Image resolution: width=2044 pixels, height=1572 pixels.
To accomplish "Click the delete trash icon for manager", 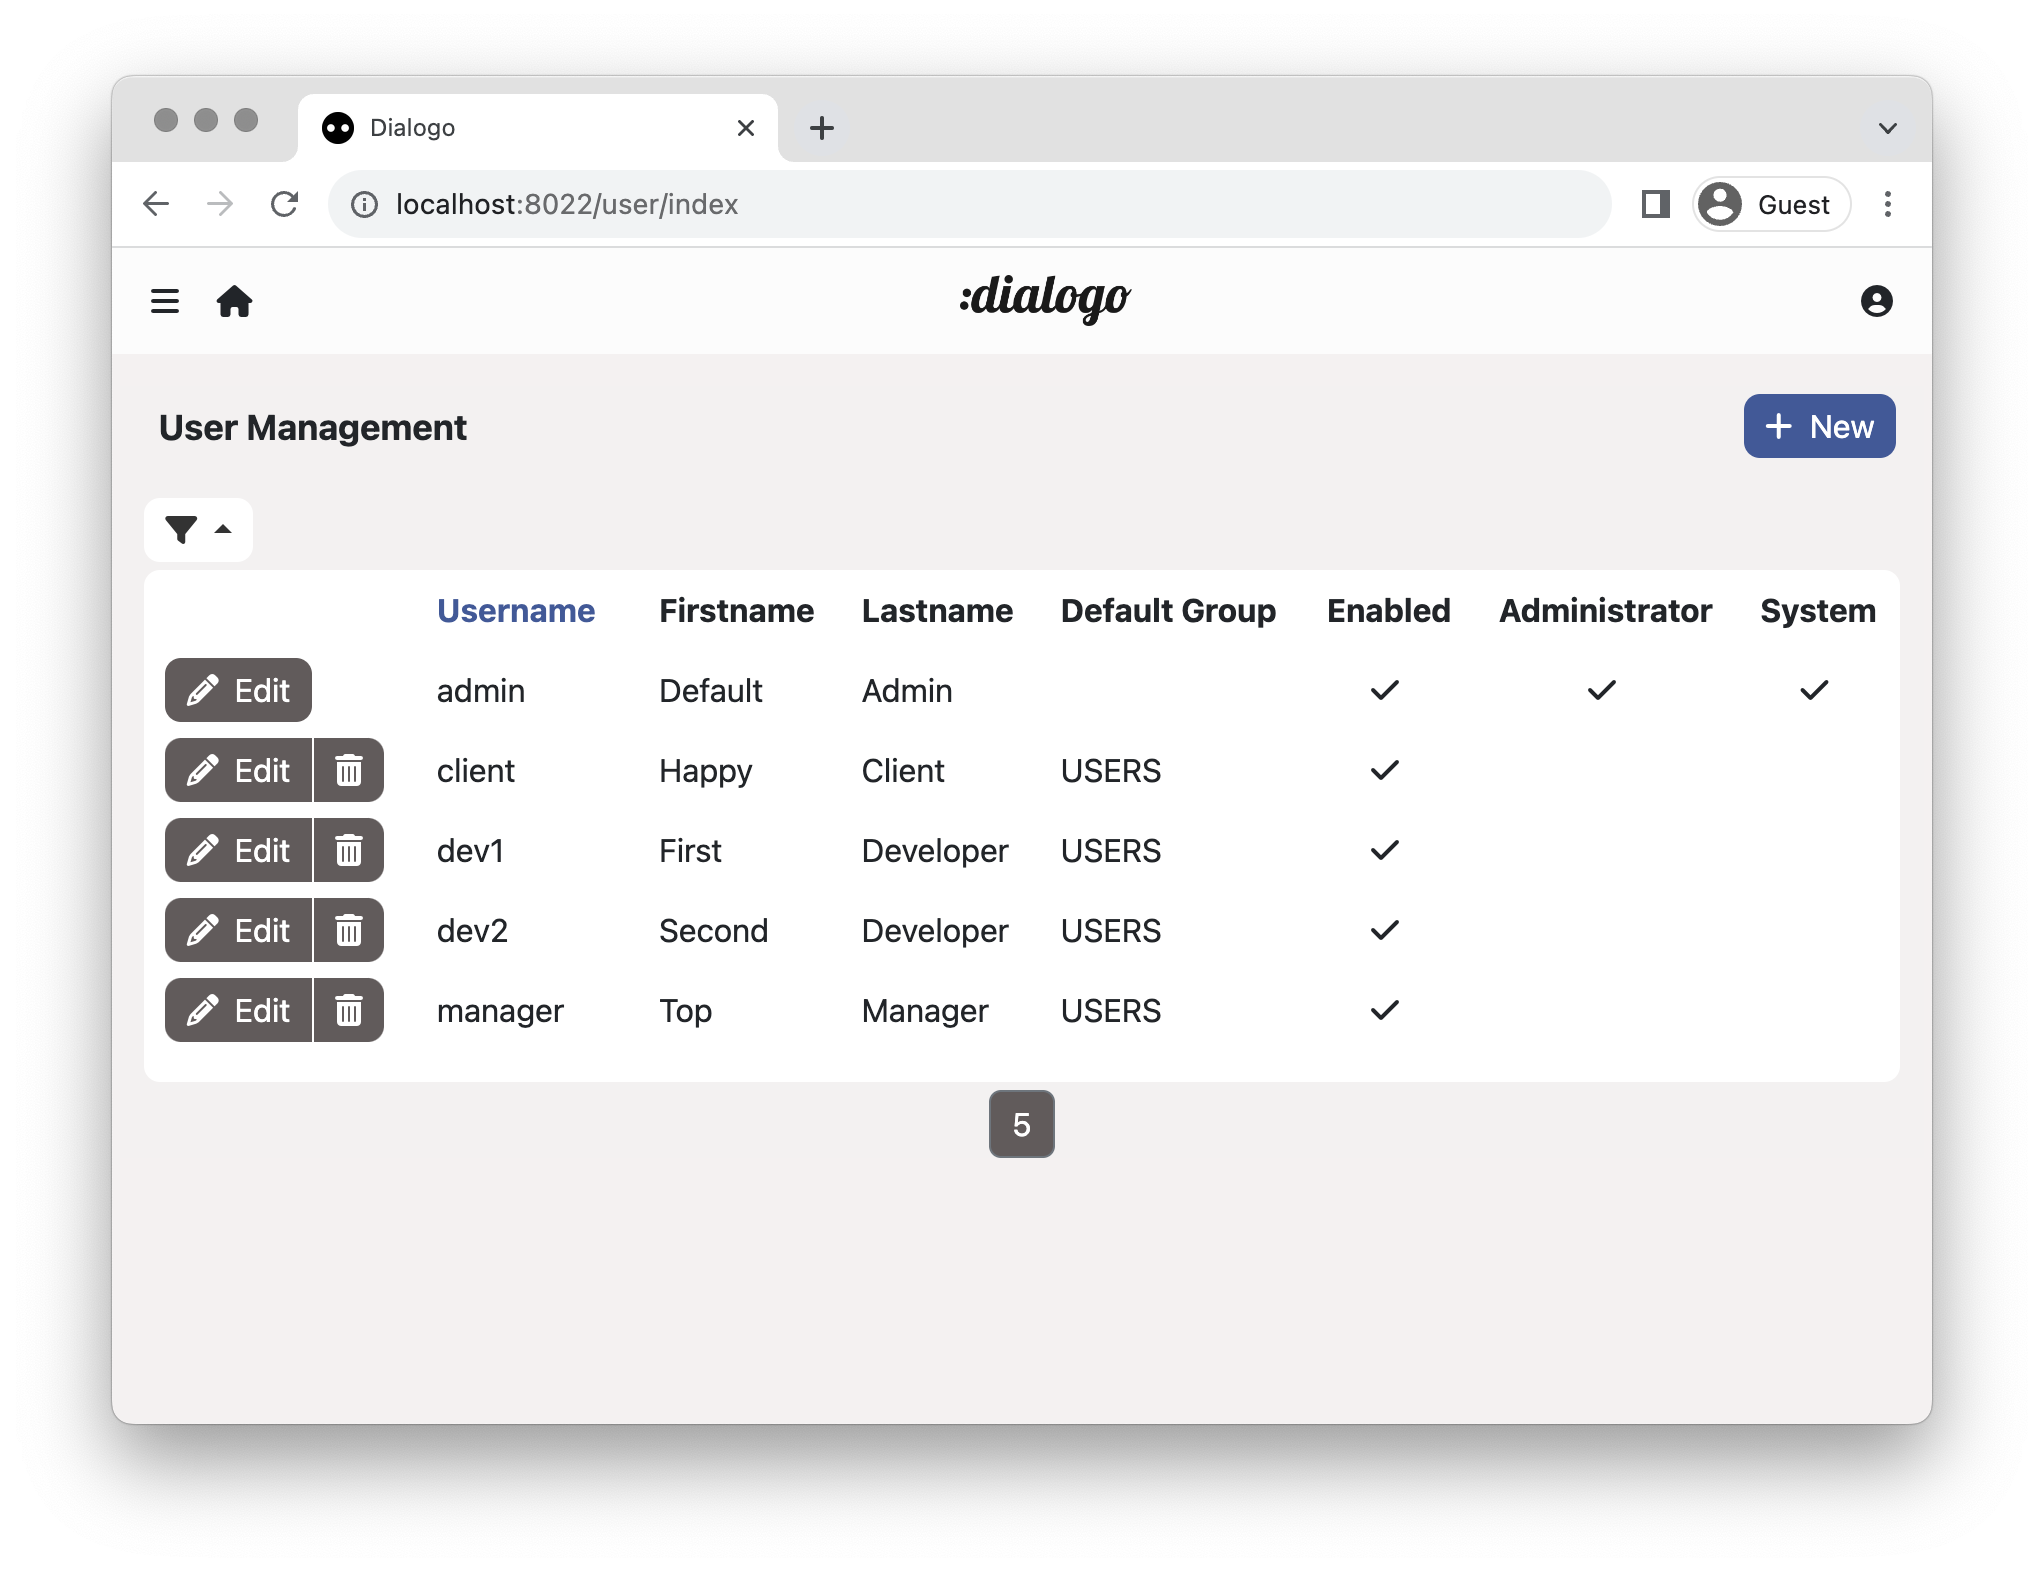I will [x=347, y=1011].
